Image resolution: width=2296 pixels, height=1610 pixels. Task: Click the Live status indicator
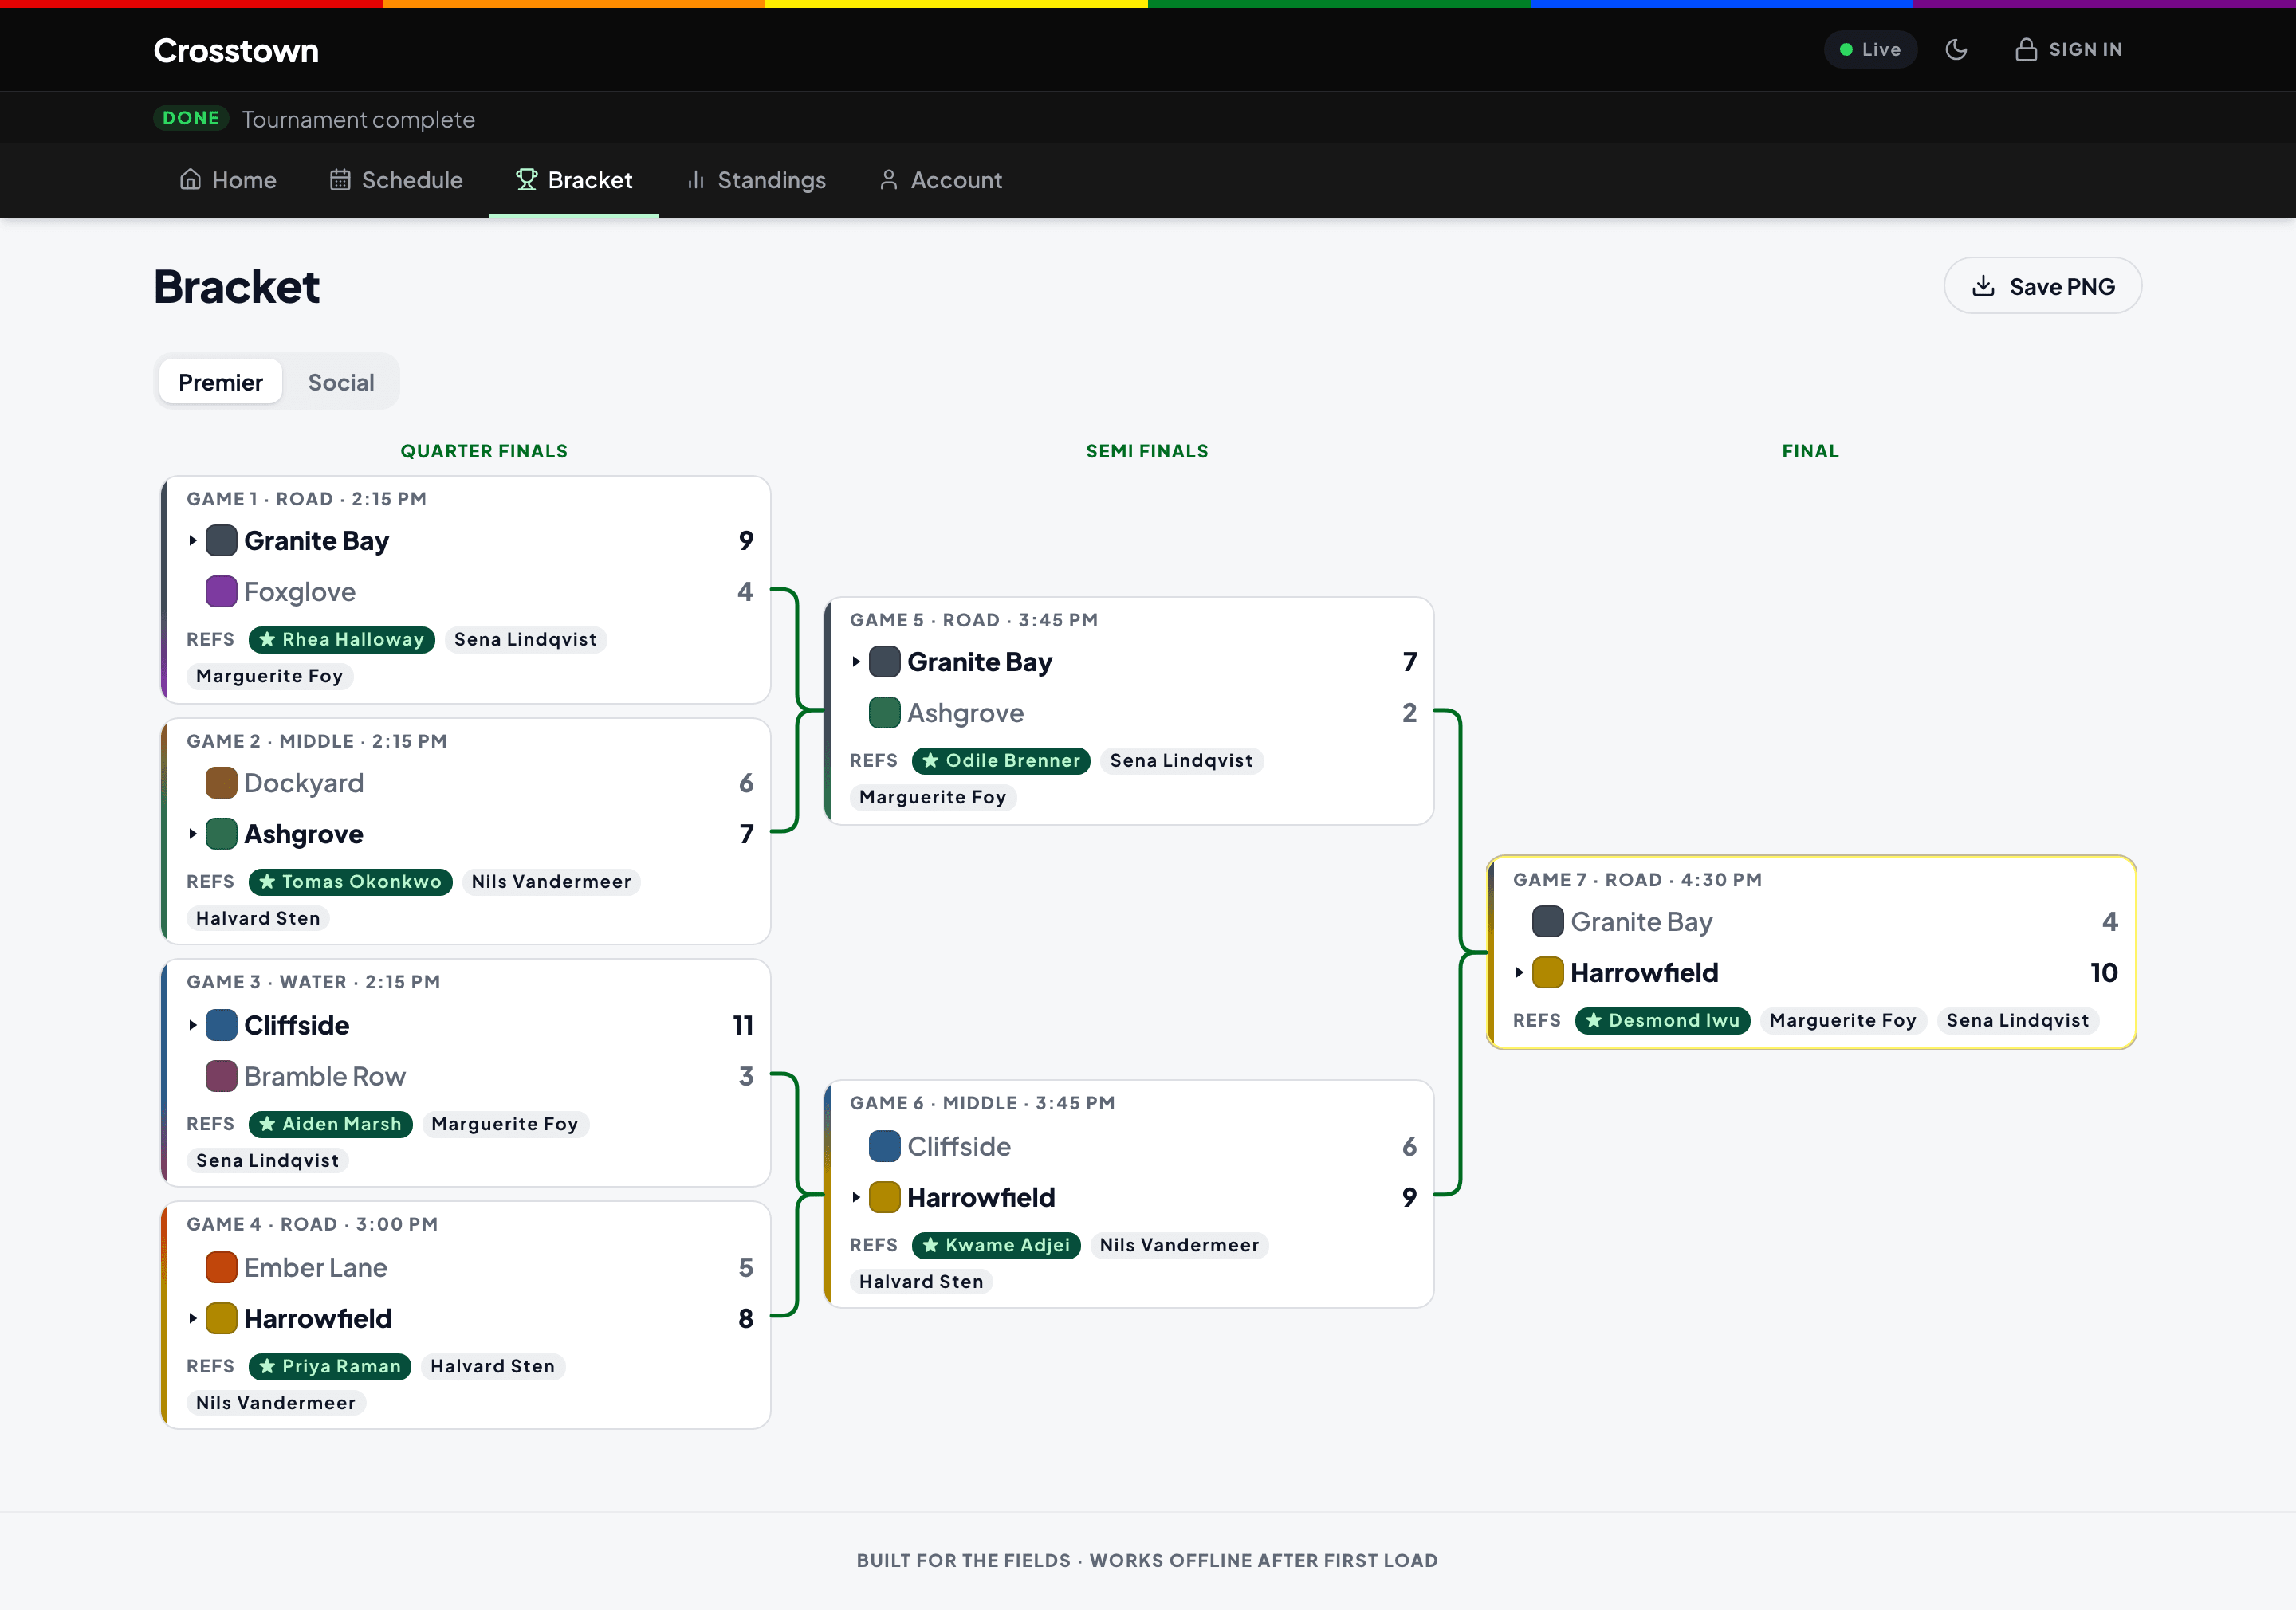point(1870,49)
